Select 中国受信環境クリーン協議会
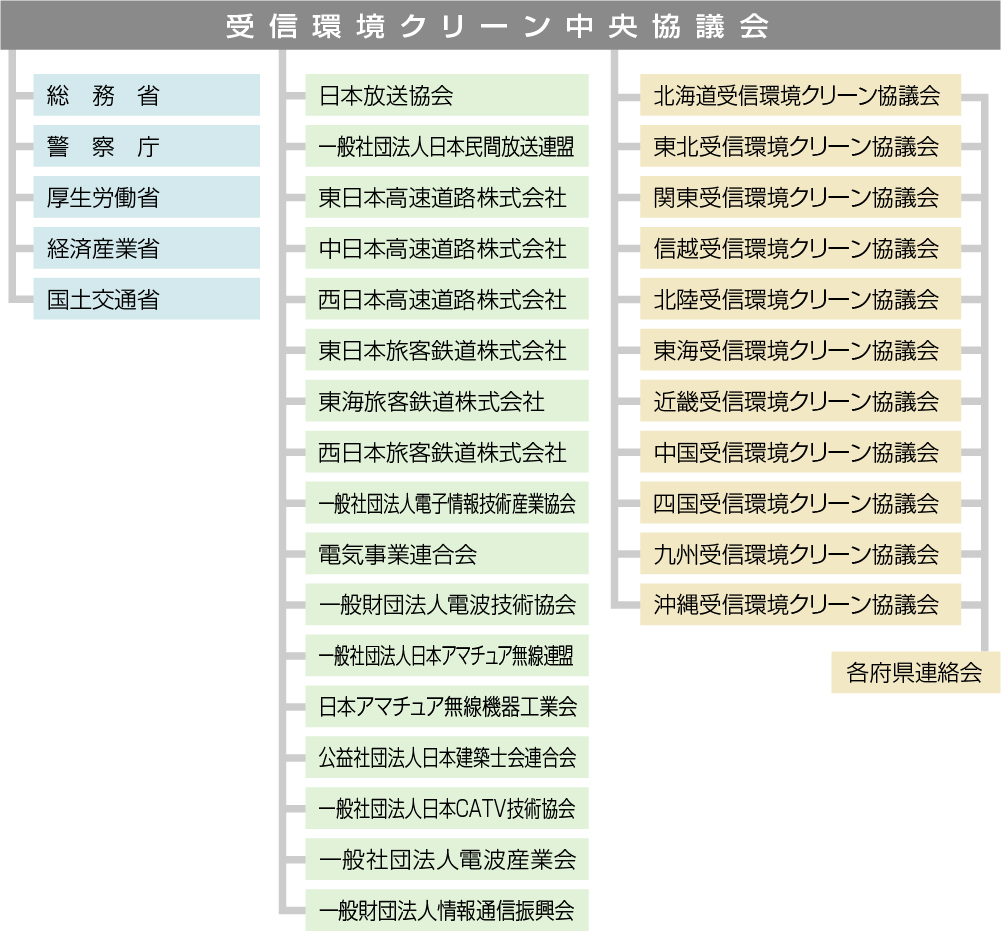The width and height of the screenshot is (1001, 931). click(801, 452)
